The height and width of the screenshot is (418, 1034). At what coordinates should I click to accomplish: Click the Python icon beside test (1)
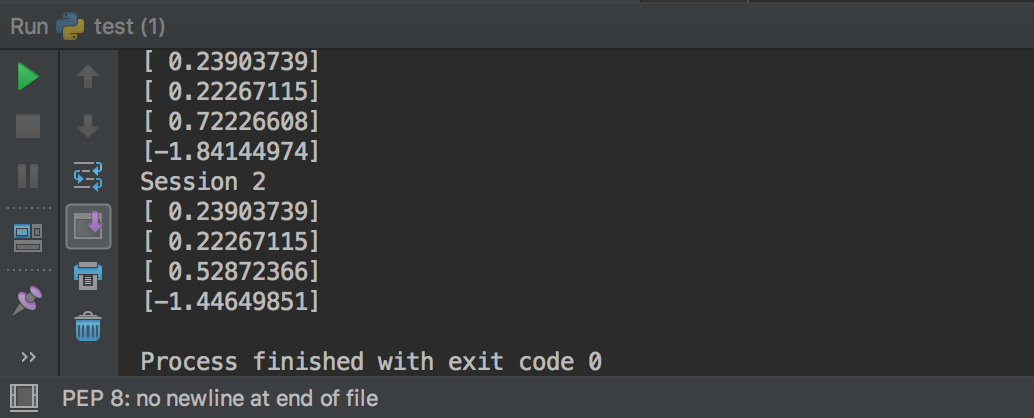(x=70, y=27)
